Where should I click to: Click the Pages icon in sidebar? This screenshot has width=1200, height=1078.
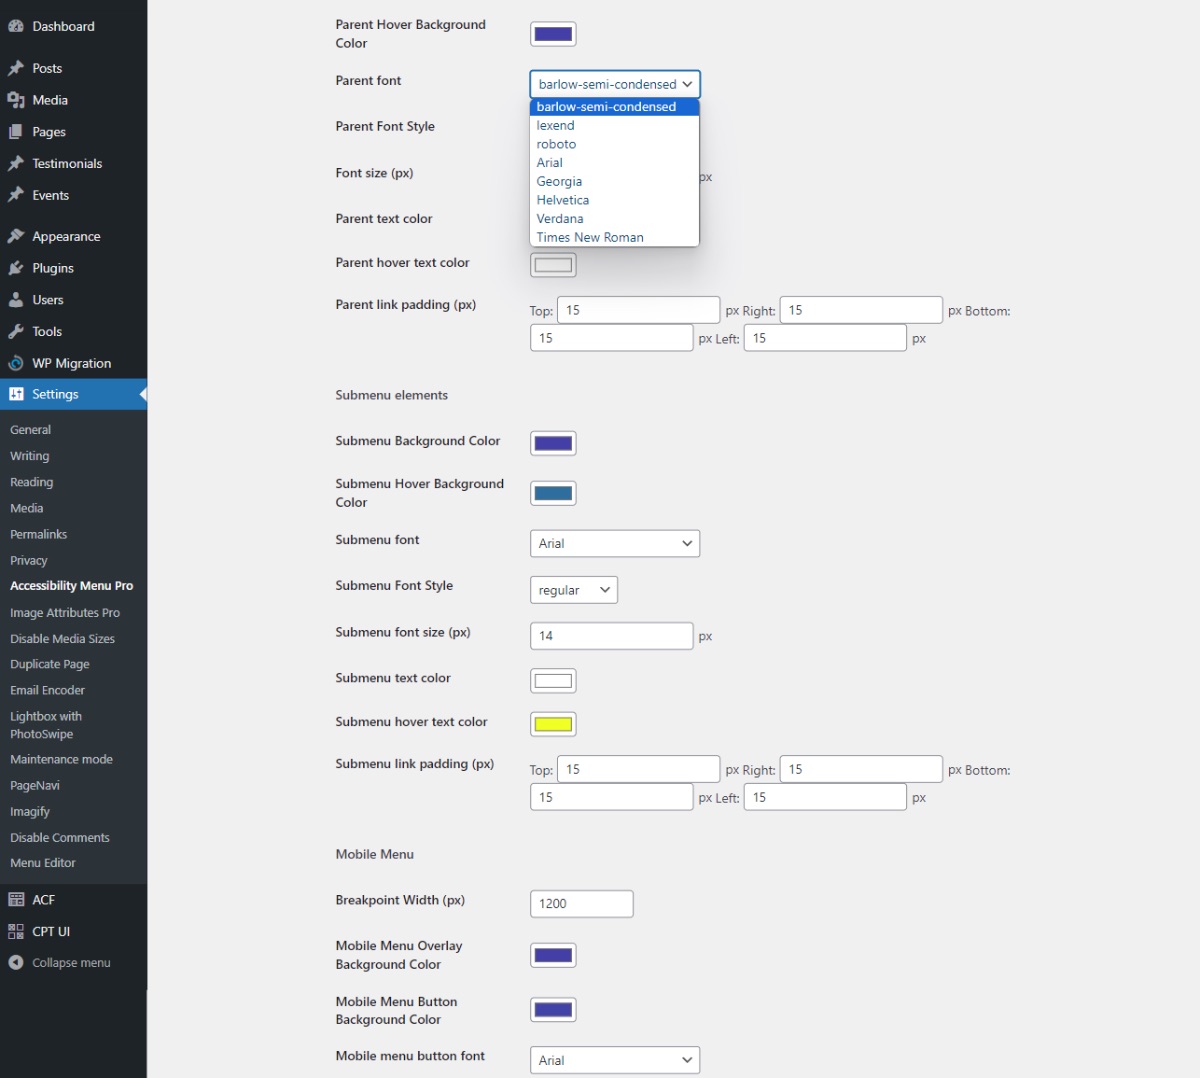tap(16, 132)
